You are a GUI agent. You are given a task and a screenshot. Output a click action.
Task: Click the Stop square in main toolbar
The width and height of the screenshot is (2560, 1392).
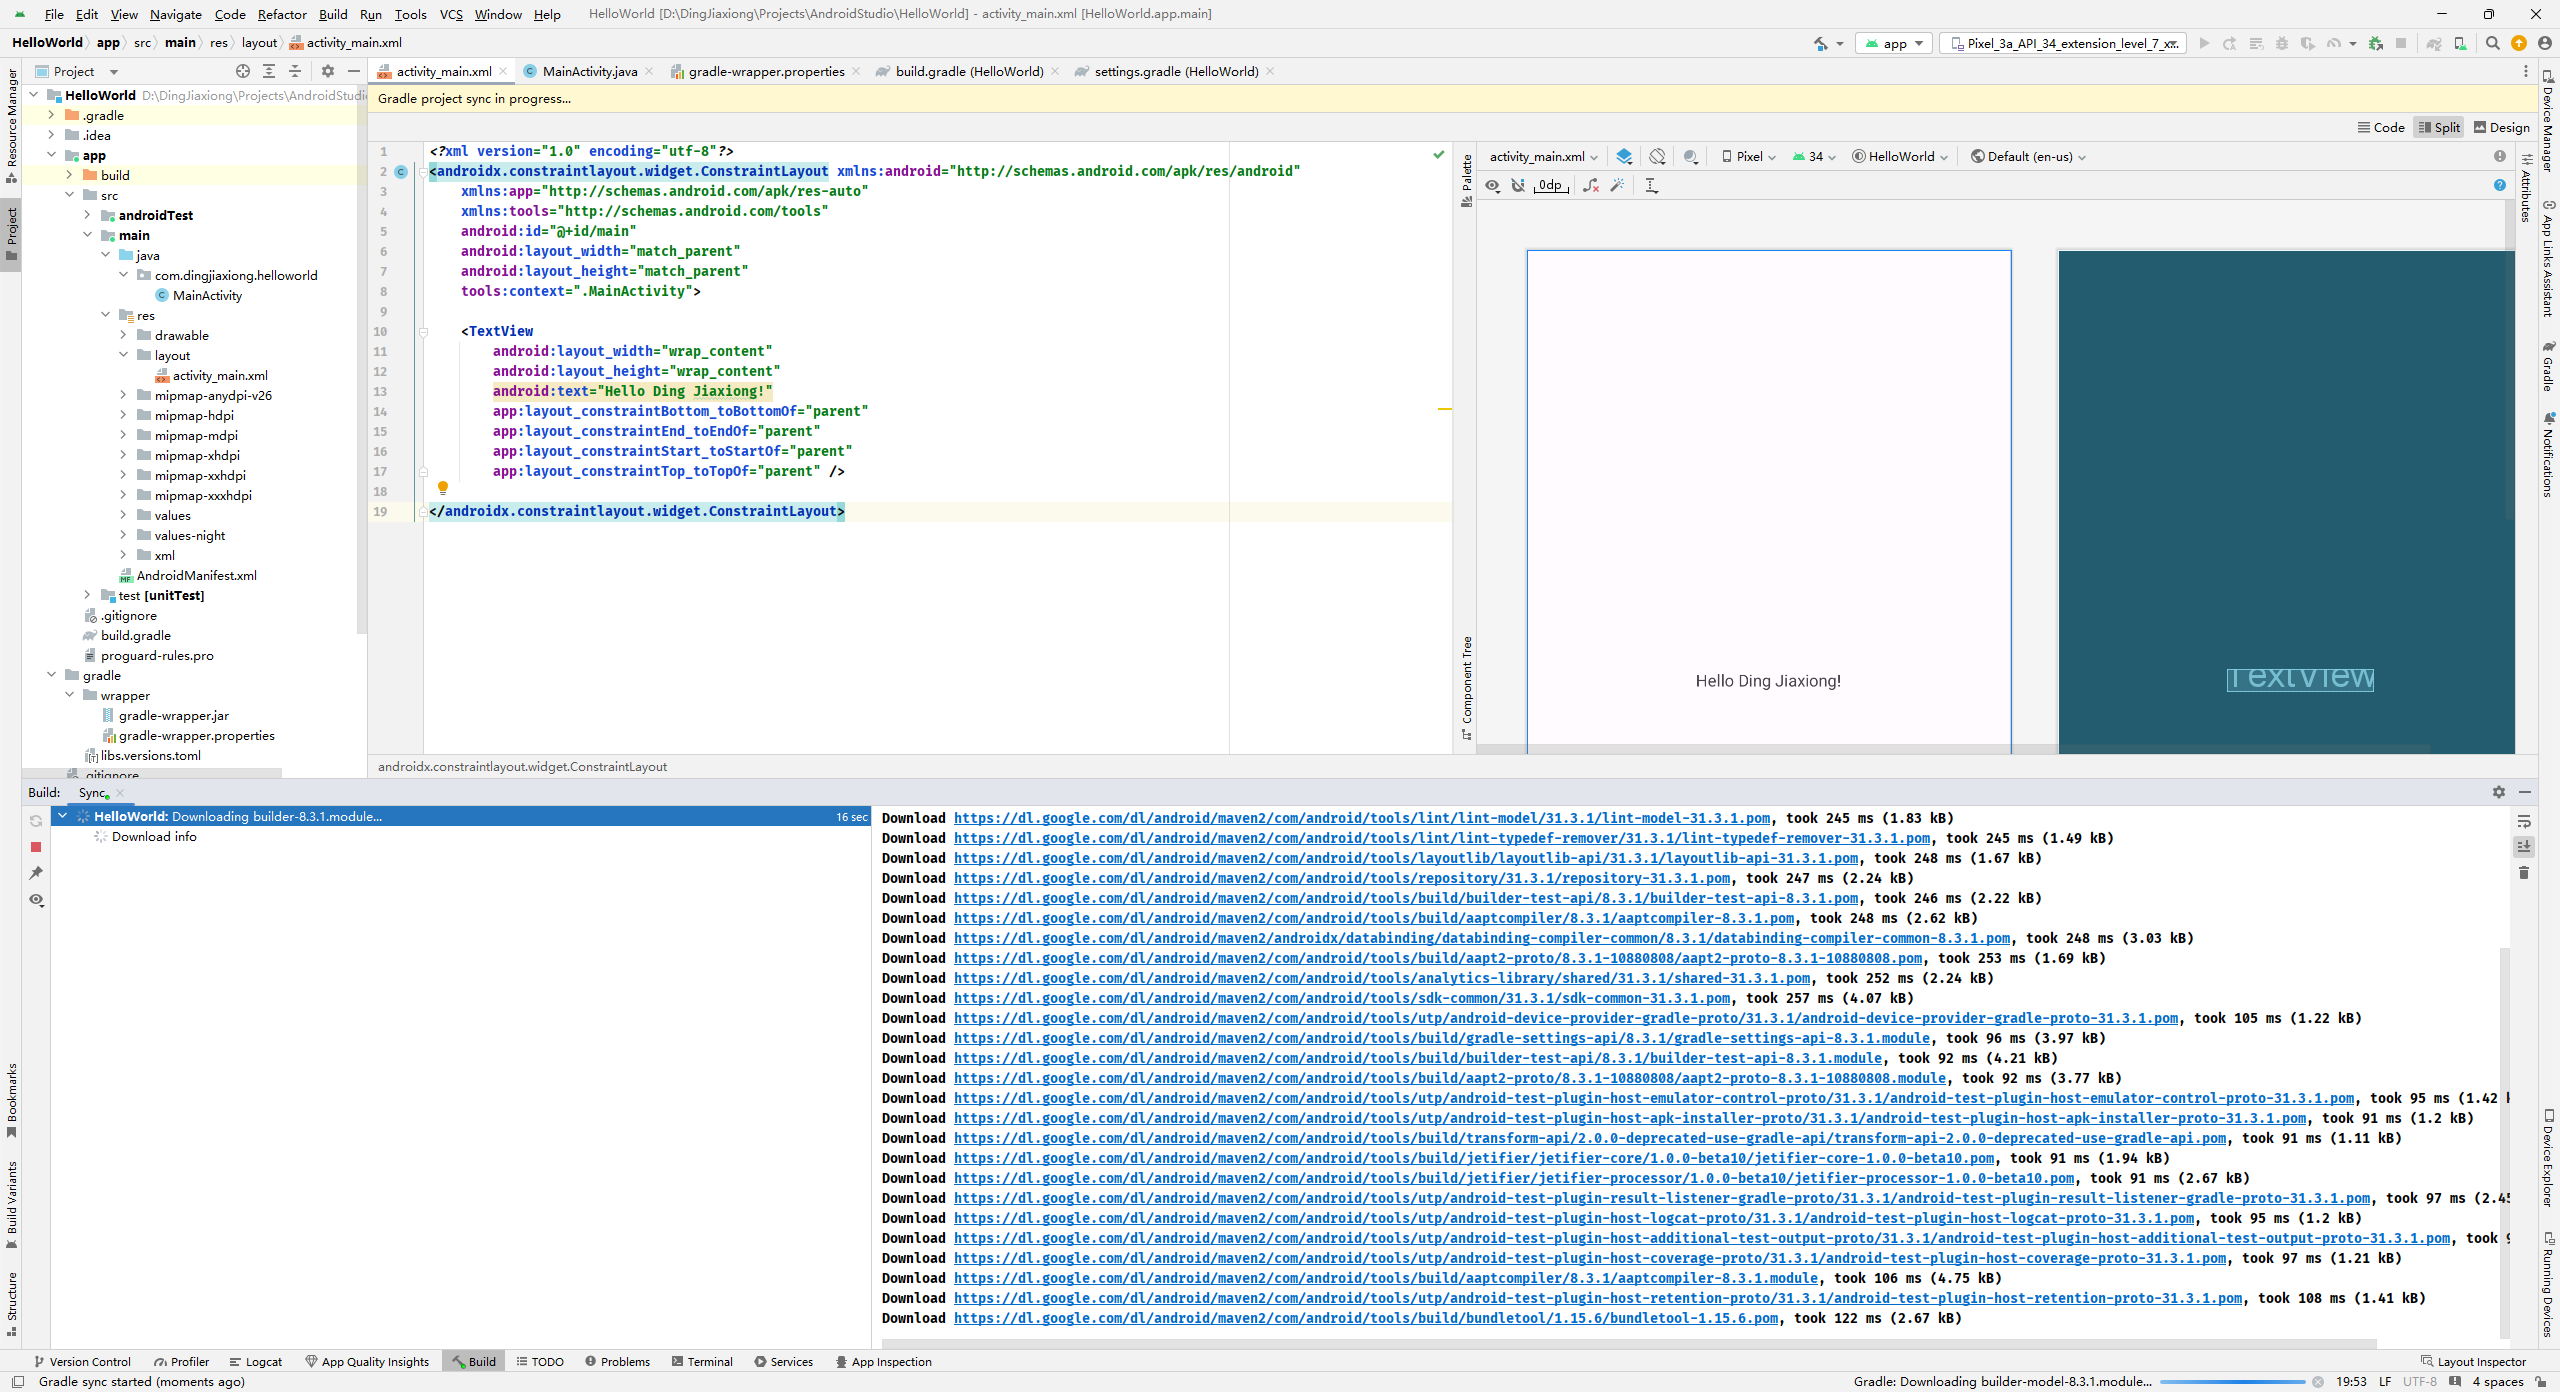(x=2401, y=43)
